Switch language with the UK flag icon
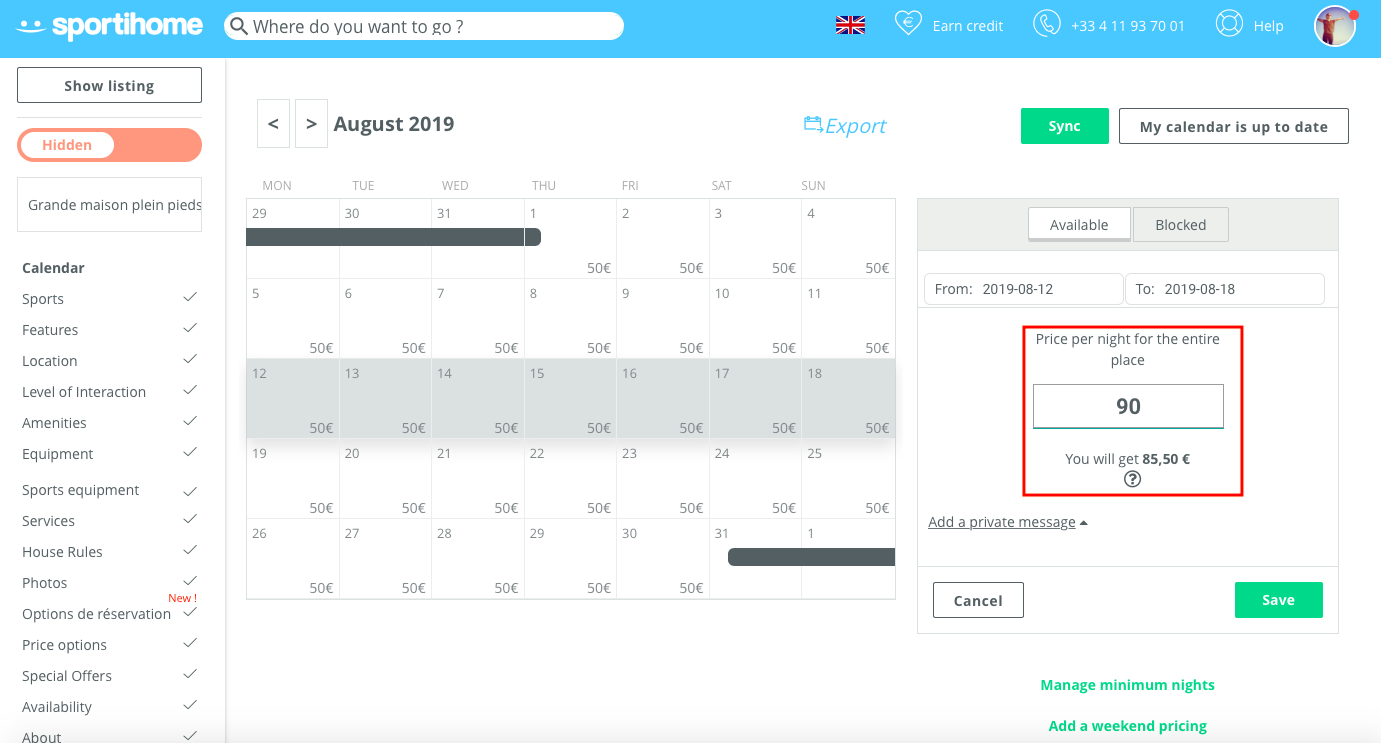 tap(850, 26)
